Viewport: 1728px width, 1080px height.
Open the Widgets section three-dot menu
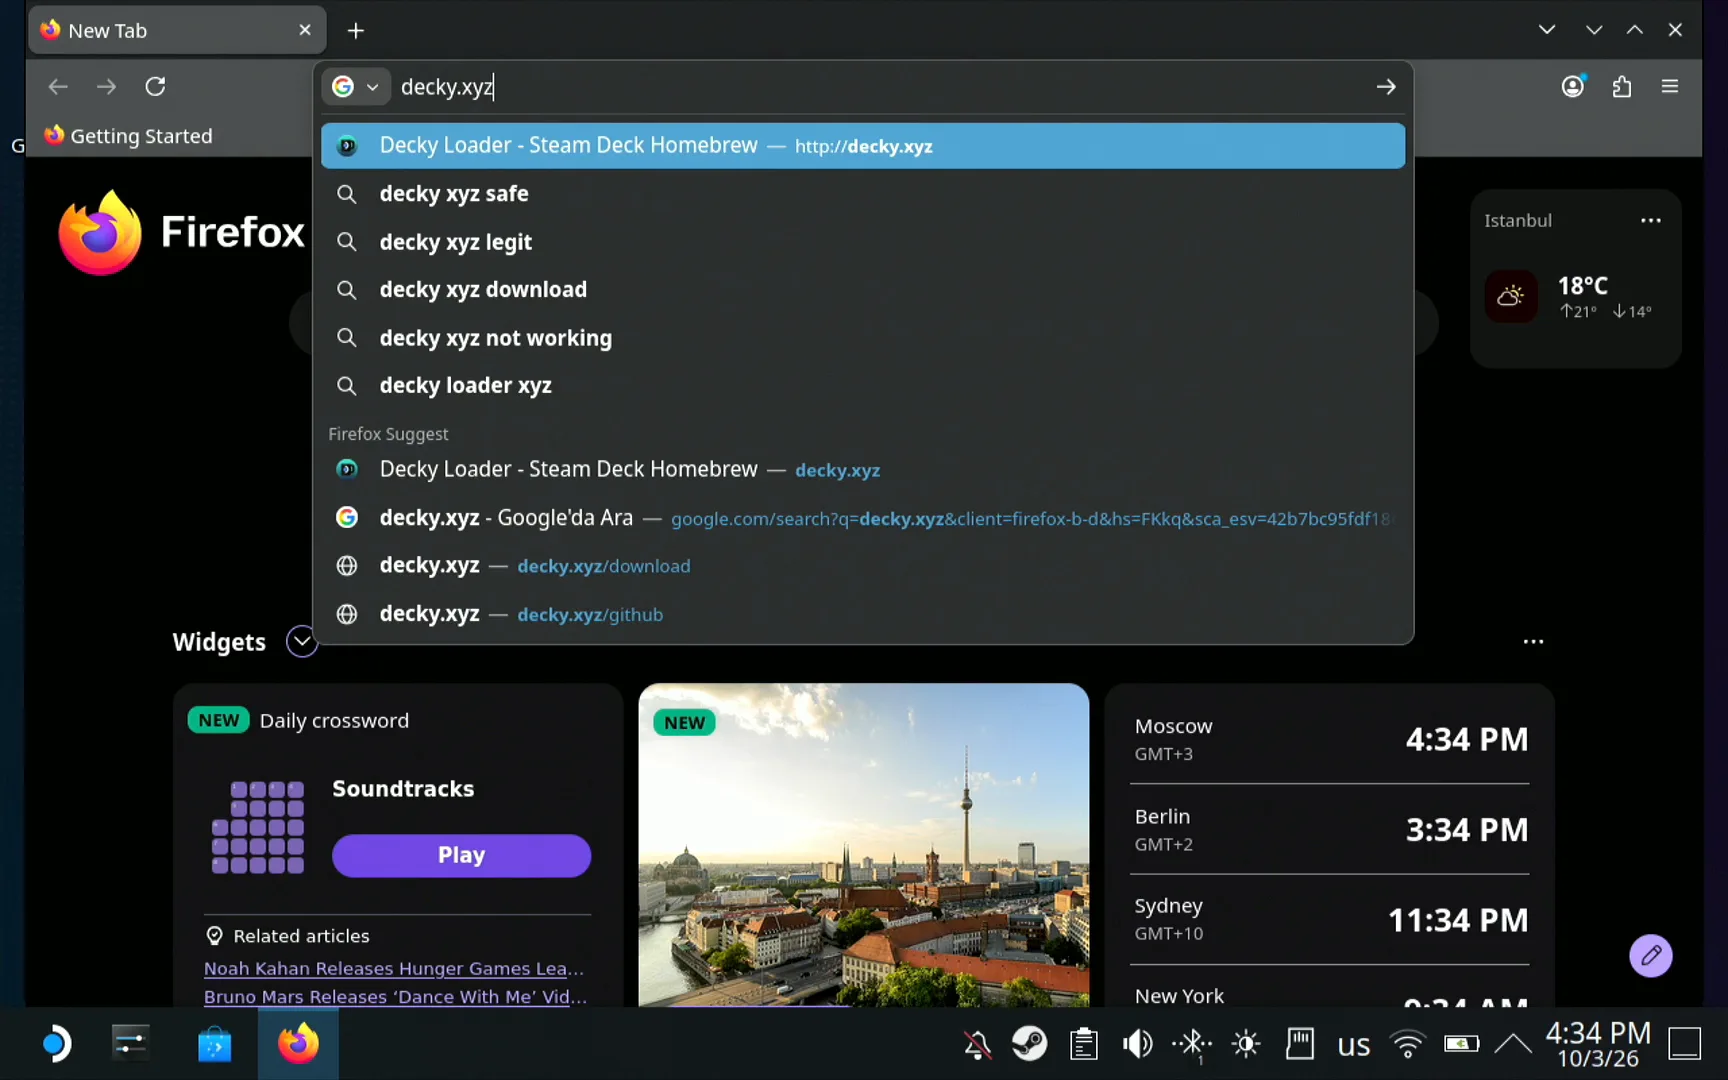click(x=1533, y=642)
